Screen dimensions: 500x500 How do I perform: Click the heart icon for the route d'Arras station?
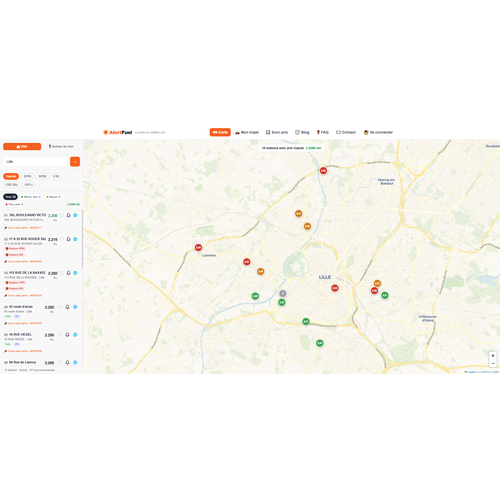pos(60,307)
